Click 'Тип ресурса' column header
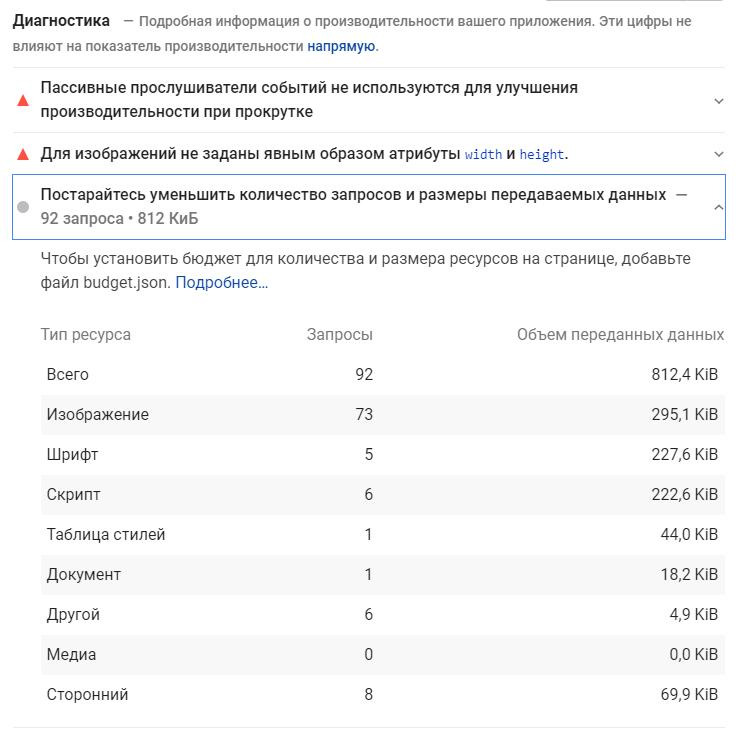 point(86,334)
